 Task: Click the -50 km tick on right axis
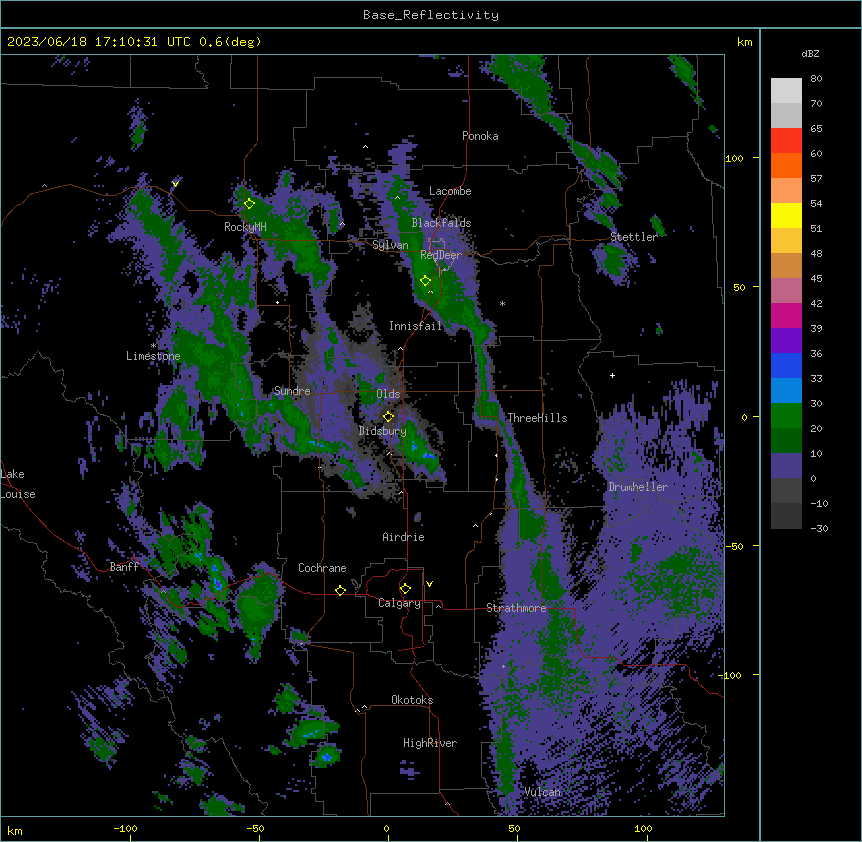coord(734,546)
